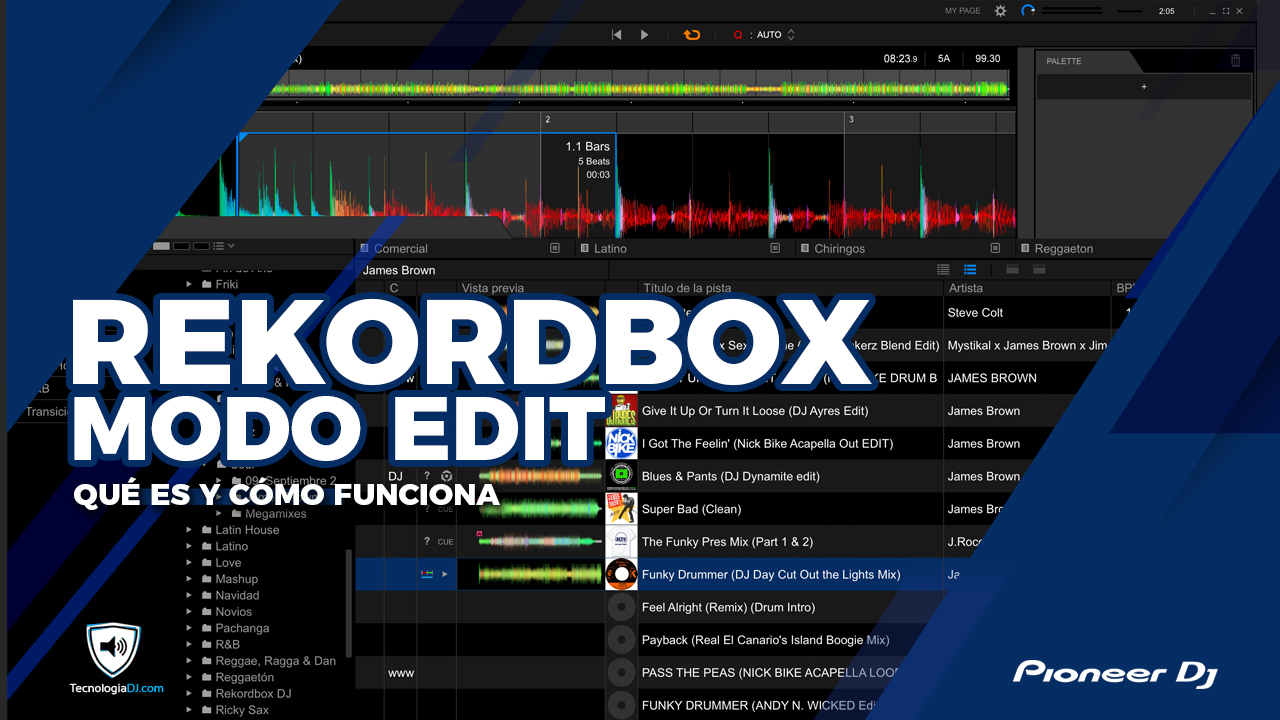1280x720 pixels.
Task: Open tree view layout dropdown arrow
Action: [x=231, y=245]
